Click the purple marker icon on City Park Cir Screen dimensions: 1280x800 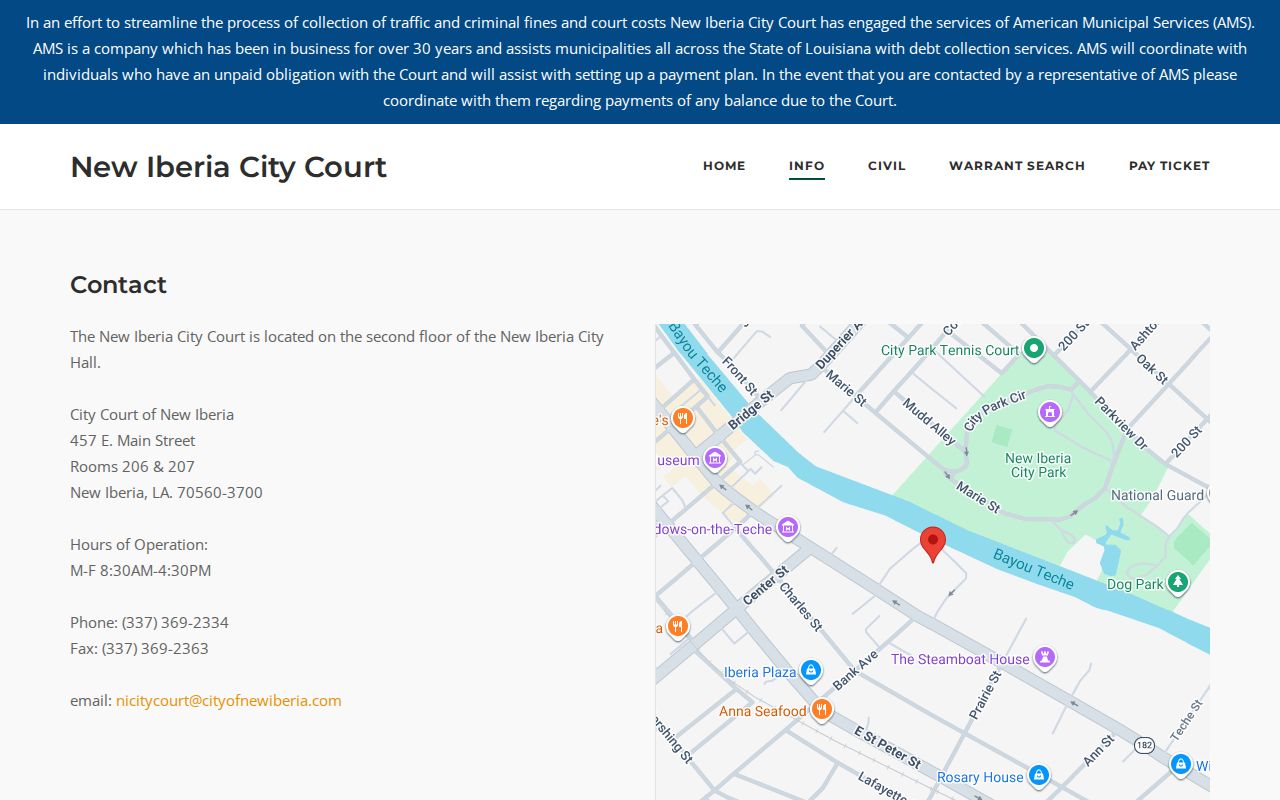(x=1049, y=412)
